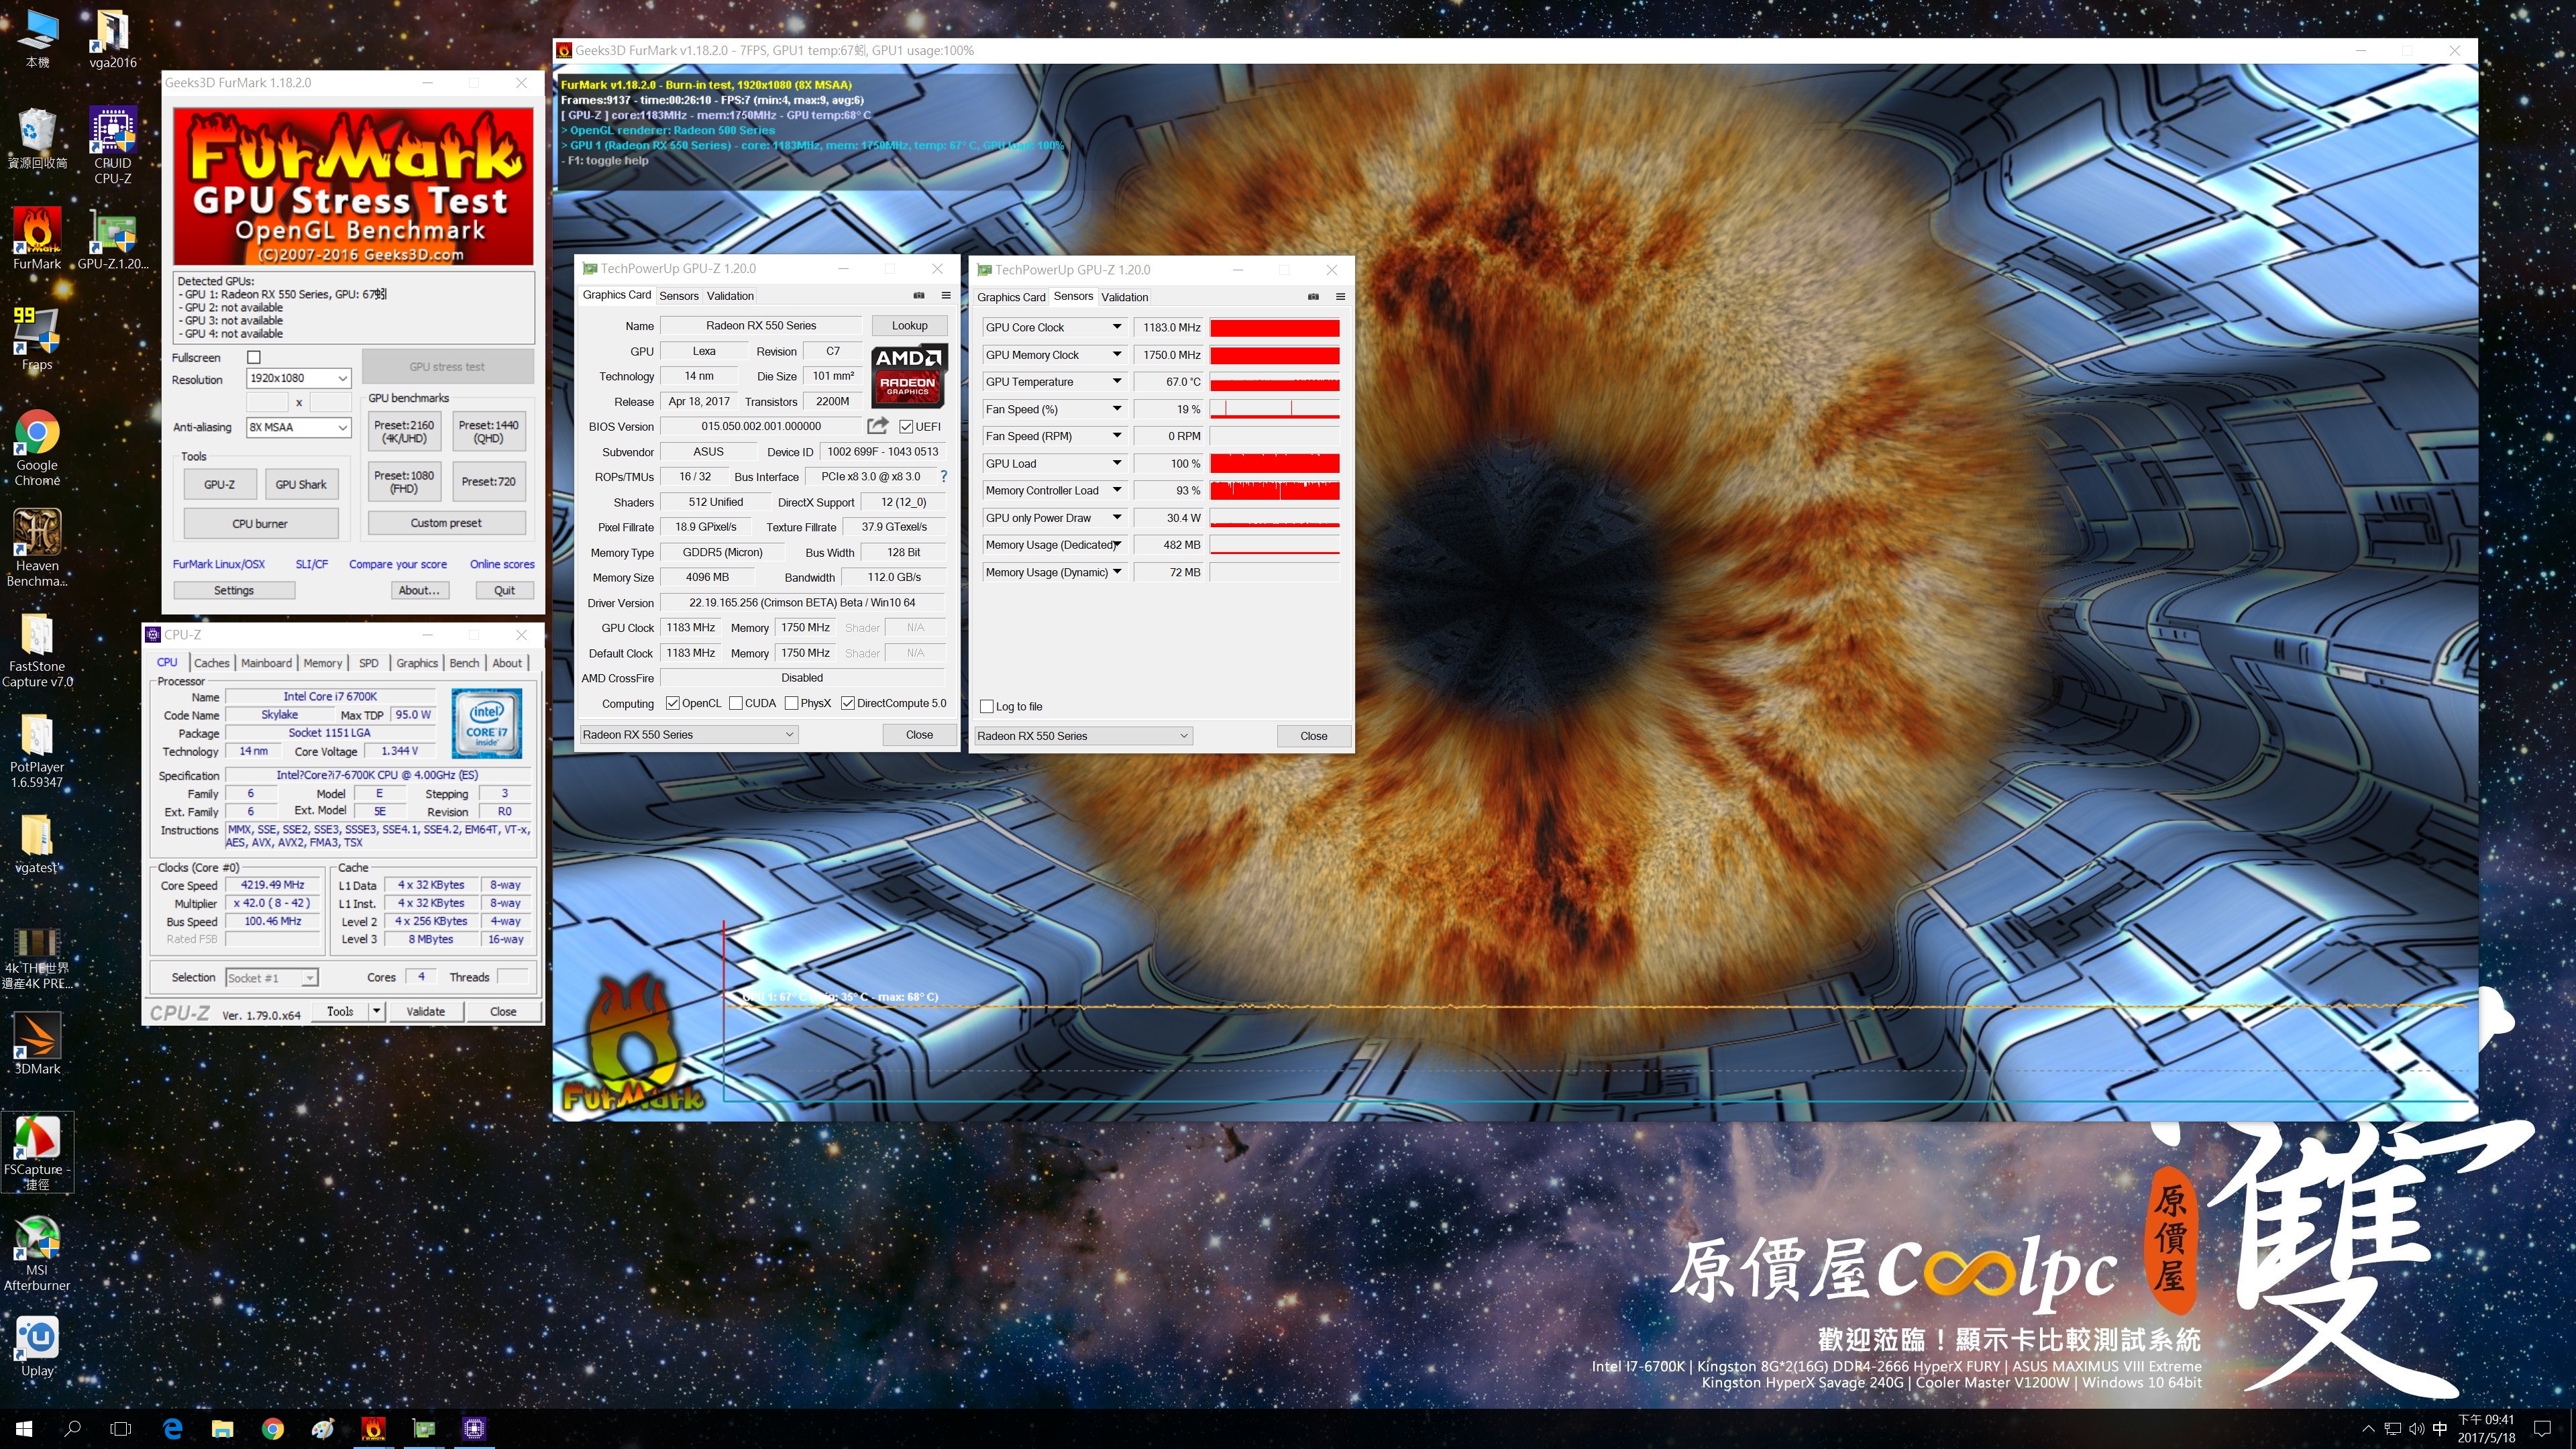Open Edge browser from taskbar
The height and width of the screenshot is (1449, 2576).
point(172,1428)
